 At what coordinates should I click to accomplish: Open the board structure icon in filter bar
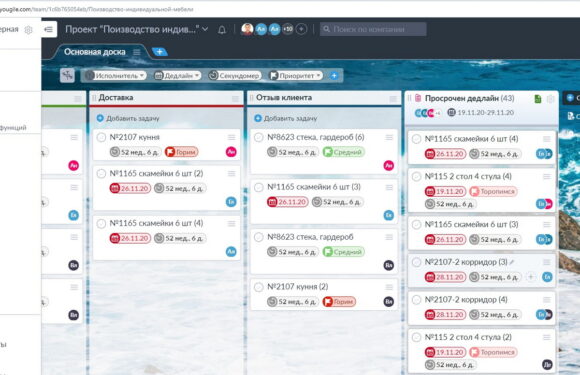67,75
